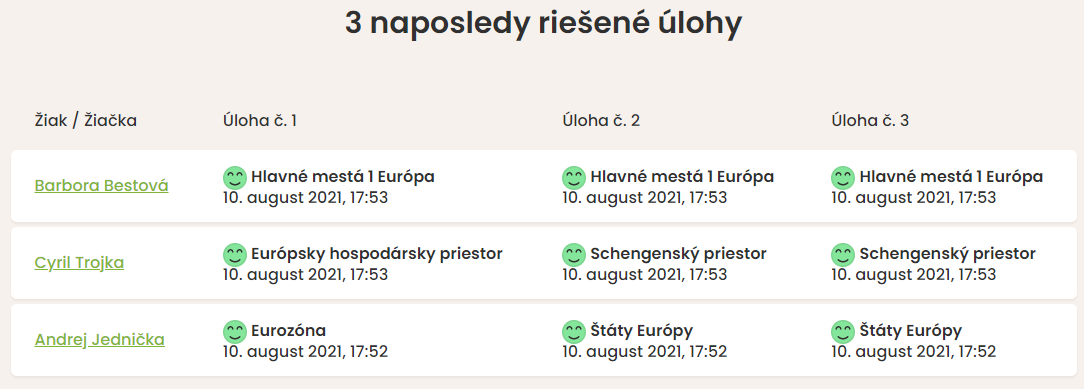Viewport: 1084px width, 389px height.
Task: Click smiley icon for Andrej's task 2
Action: pos(574,332)
